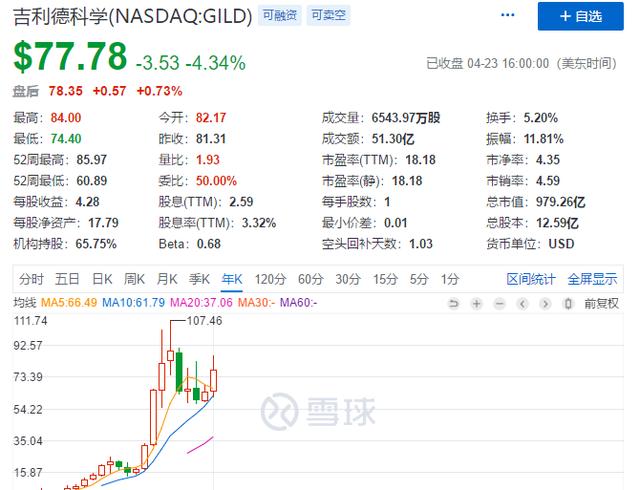Click the 今开 value 82.17
The image size is (640, 490).
(x=211, y=118)
